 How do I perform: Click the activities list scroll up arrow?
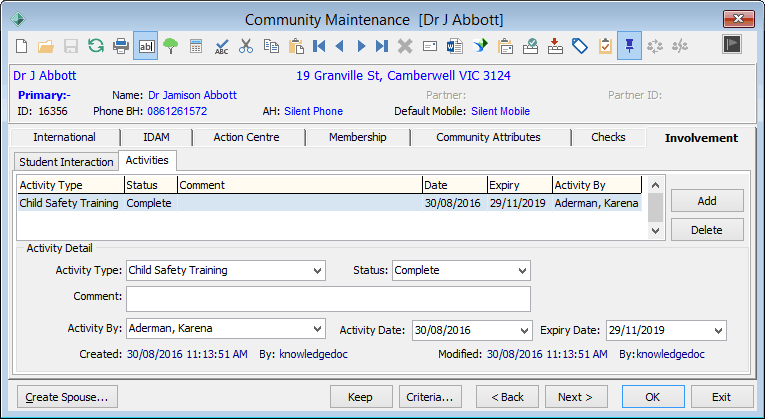656,185
